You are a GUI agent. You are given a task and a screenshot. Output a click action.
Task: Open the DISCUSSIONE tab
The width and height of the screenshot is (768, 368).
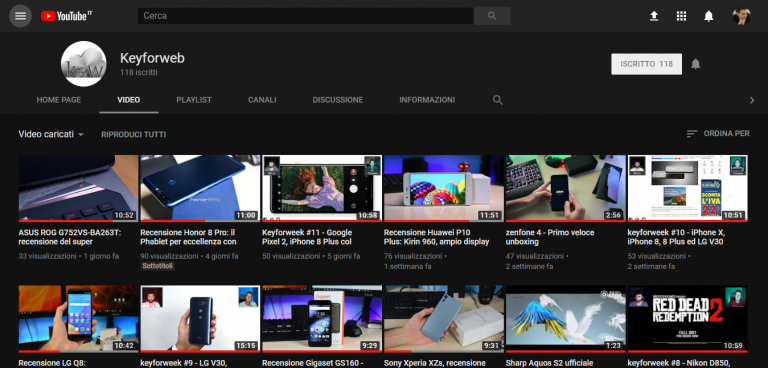[x=338, y=100]
